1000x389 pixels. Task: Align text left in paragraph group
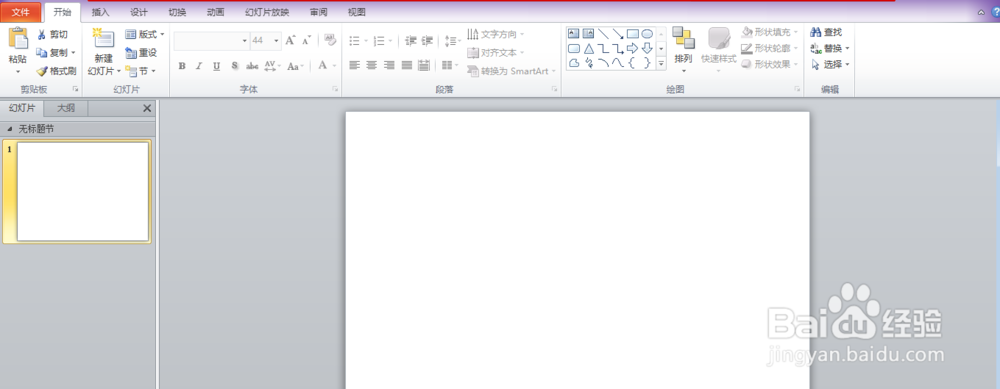(355, 65)
